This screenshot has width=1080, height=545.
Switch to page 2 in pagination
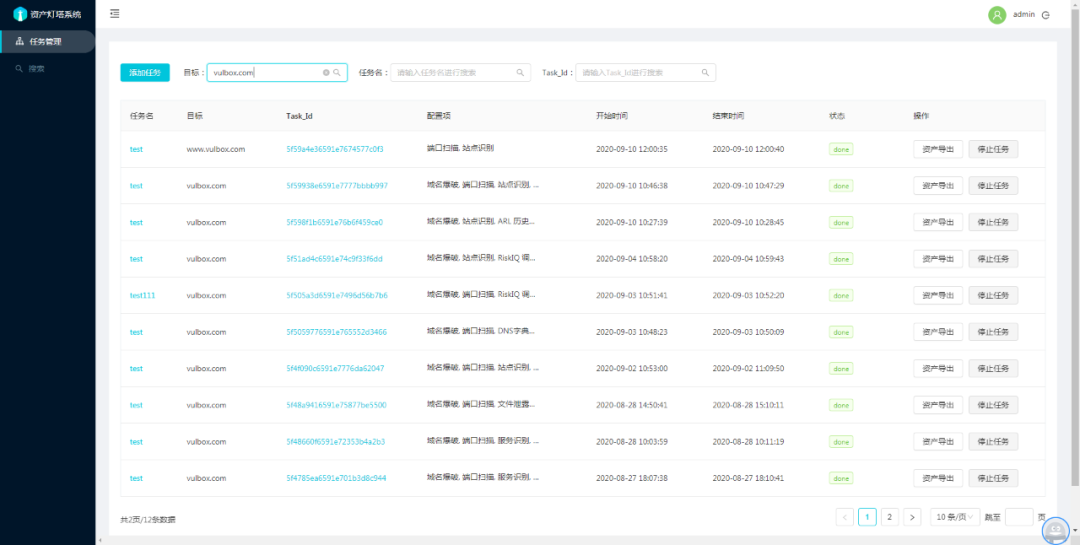click(890, 517)
